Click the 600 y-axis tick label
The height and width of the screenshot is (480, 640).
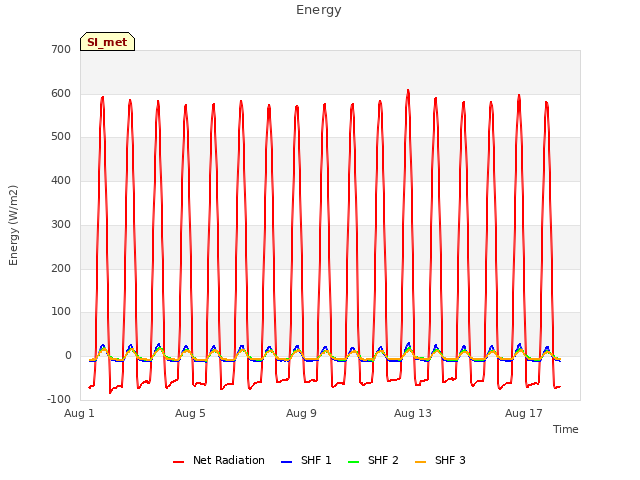61,93
